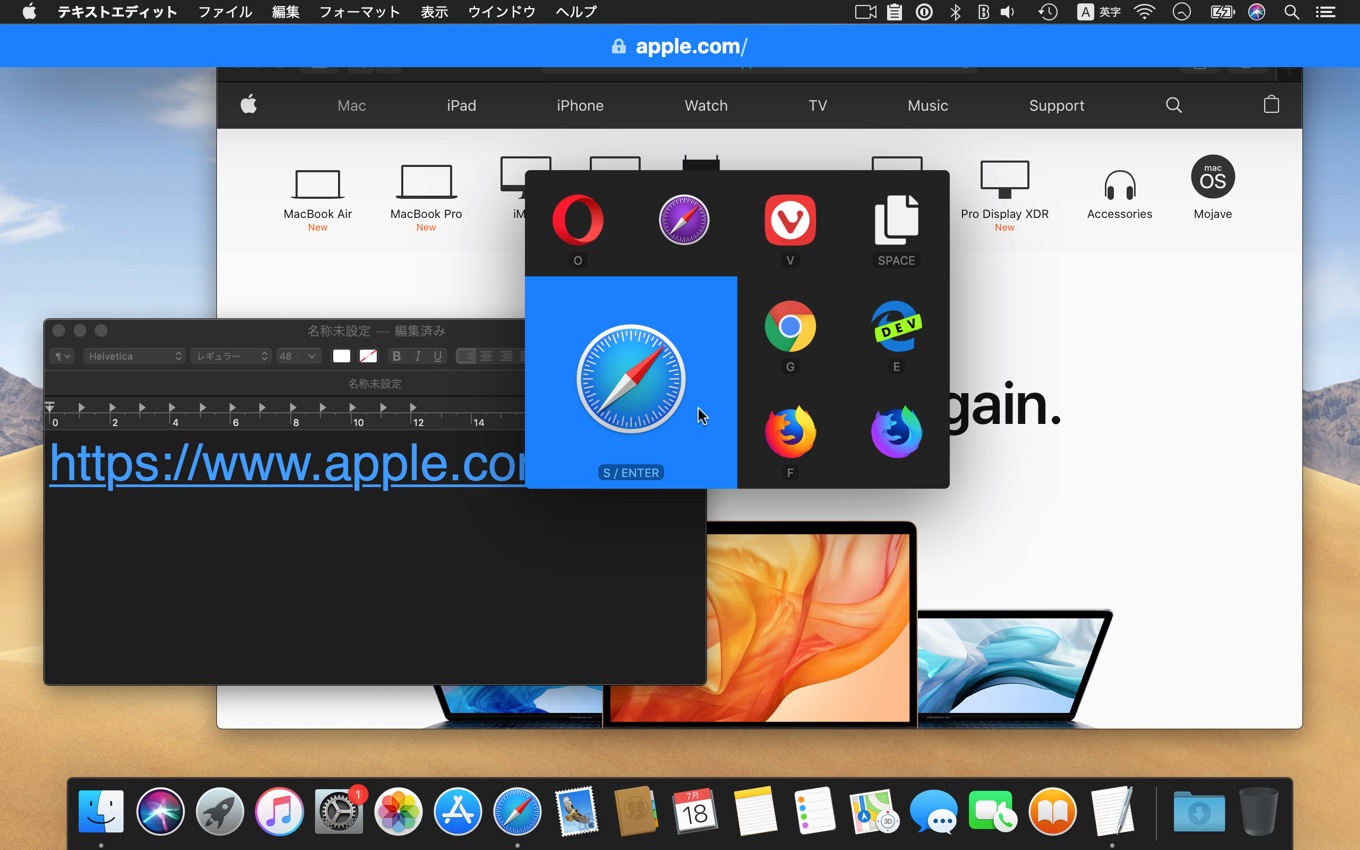Open the Helvetica font dropdown
Image resolution: width=1360 pixels, height=850 pixels.
pos(134,356)
